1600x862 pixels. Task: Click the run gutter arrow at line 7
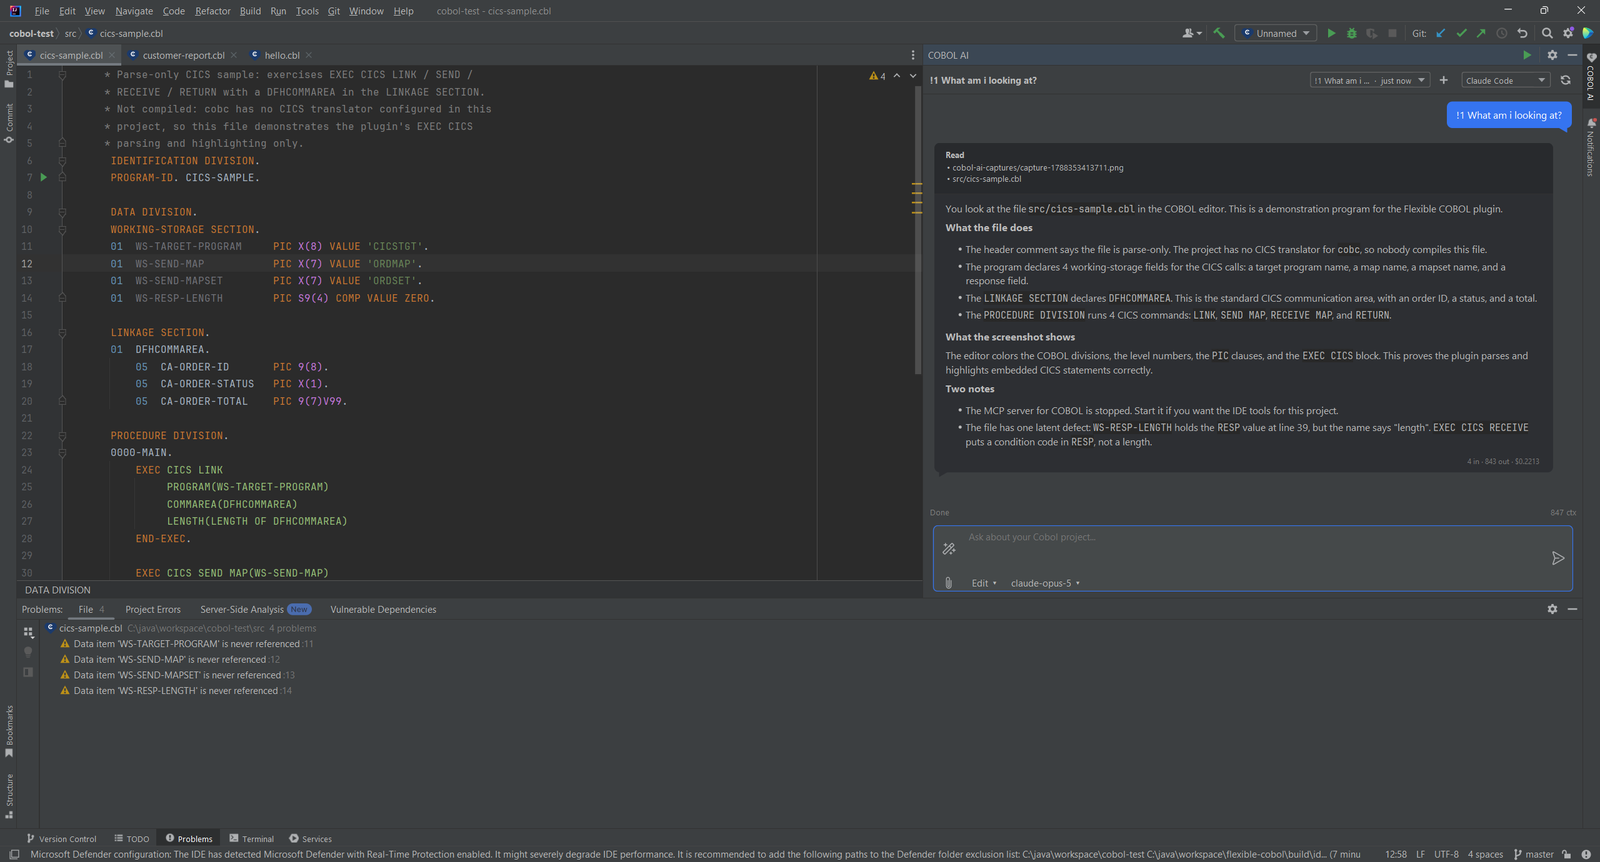point(43,177)
